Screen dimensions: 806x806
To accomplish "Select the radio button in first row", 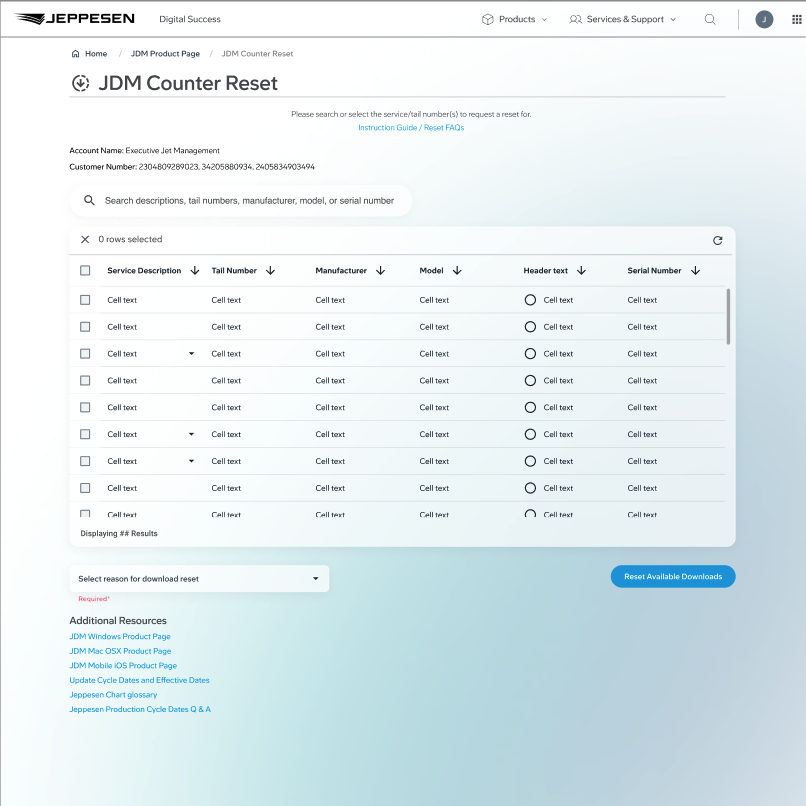I will 530,300.
